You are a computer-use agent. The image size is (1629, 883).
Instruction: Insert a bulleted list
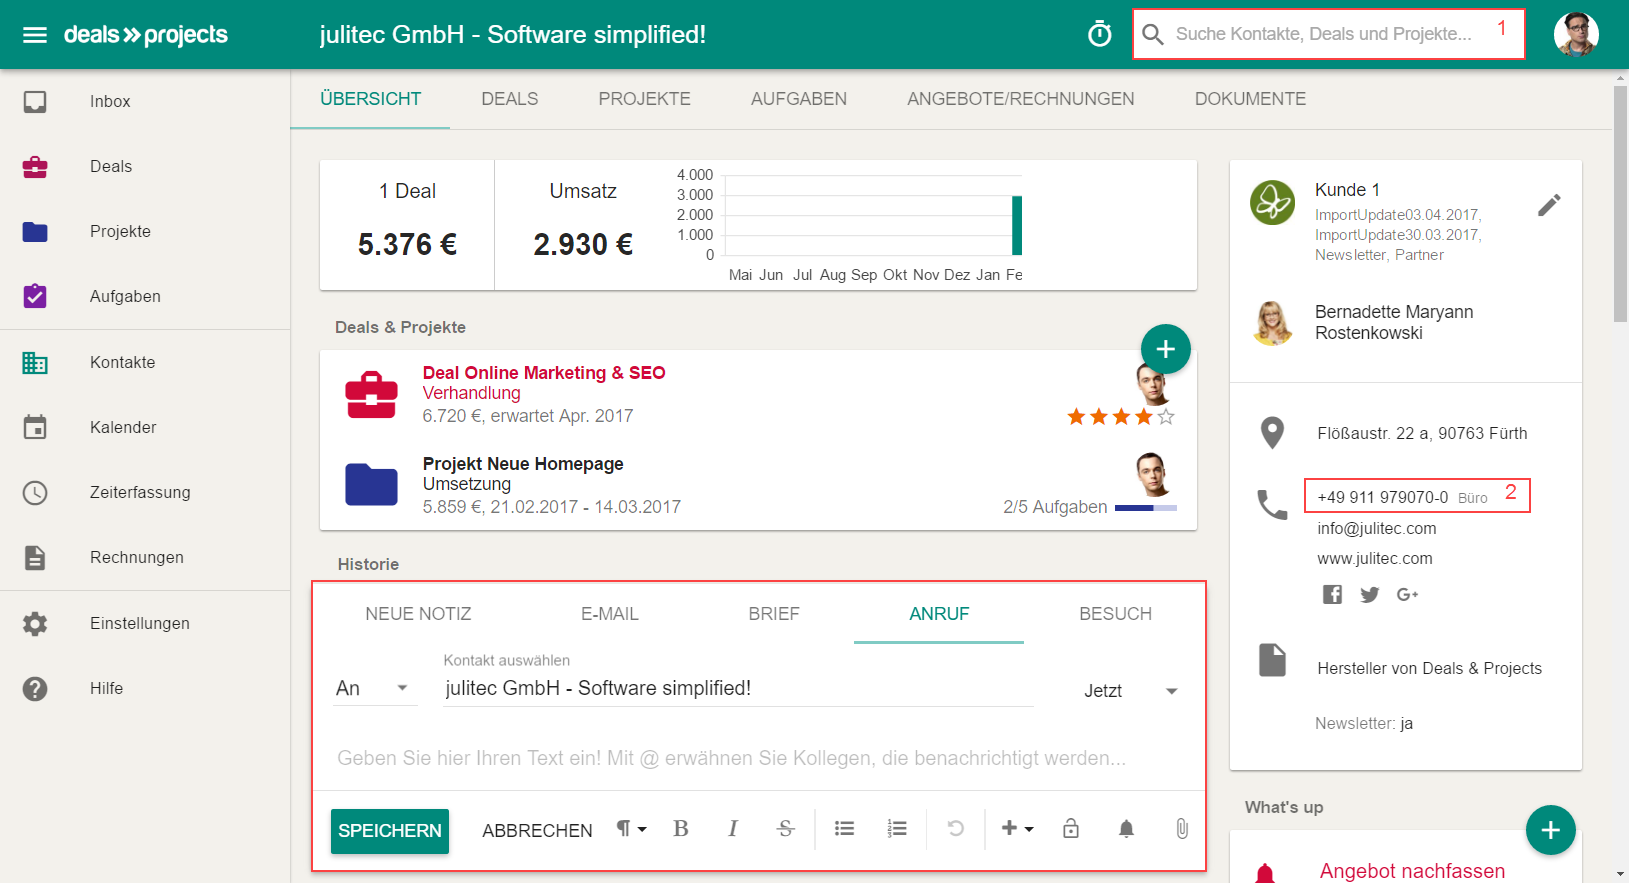(844, 828)
